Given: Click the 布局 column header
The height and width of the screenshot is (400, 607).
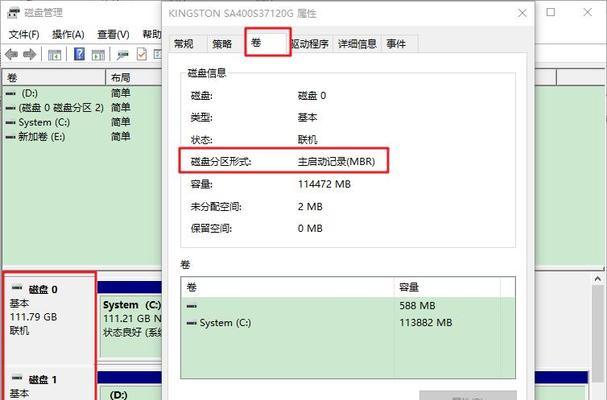Looking at the screenshot, I should pos(134,77).
